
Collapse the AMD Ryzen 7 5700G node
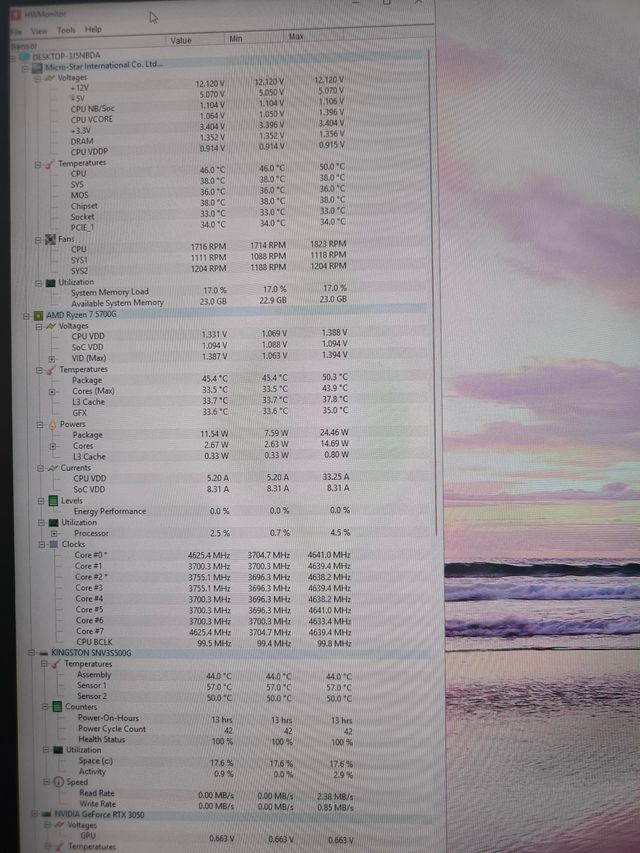[x=26, y=316]
